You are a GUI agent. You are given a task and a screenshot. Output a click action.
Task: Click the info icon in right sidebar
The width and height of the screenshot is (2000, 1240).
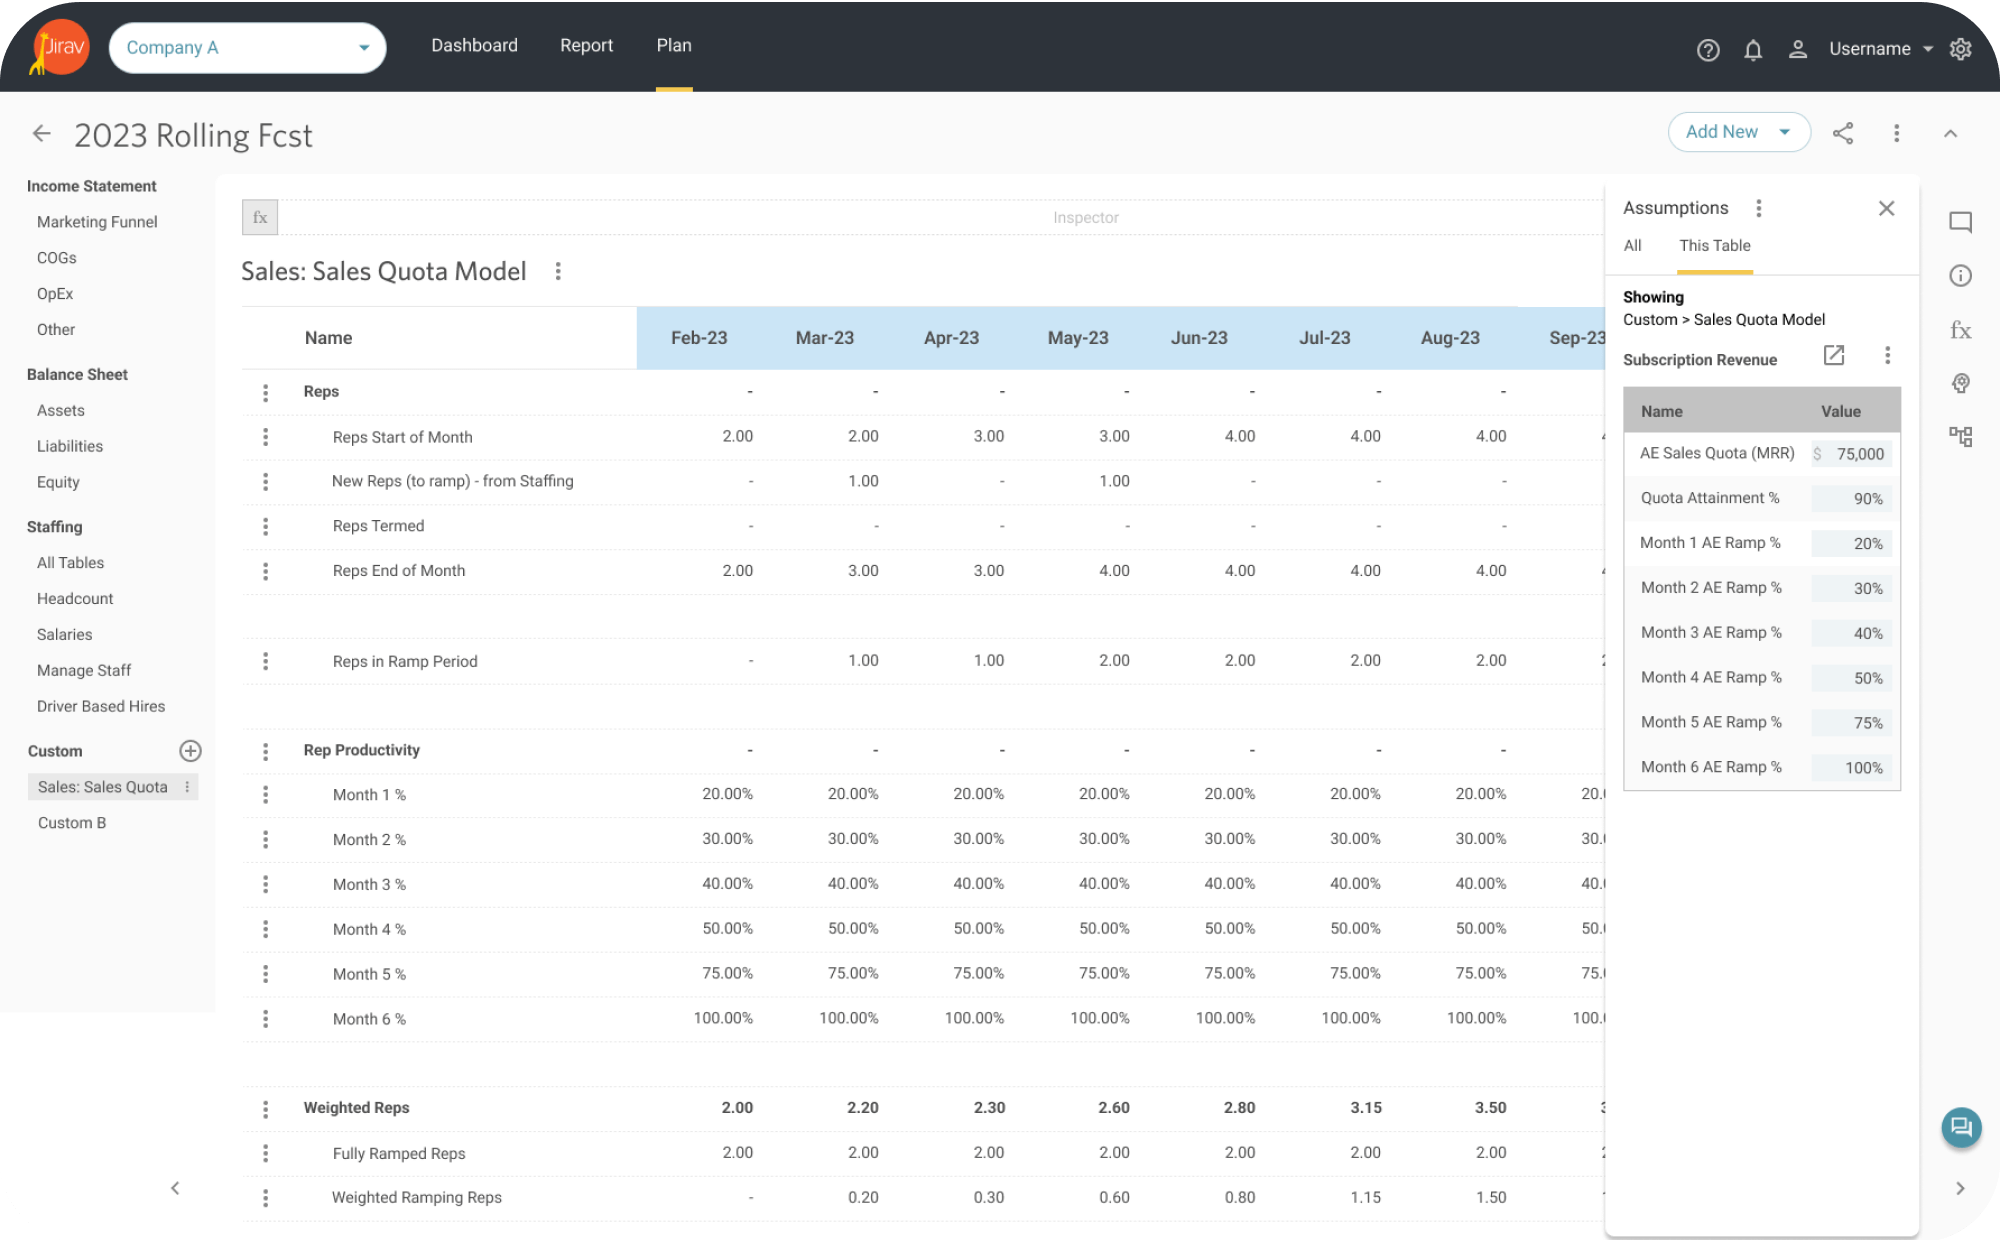coord(1960,276)
